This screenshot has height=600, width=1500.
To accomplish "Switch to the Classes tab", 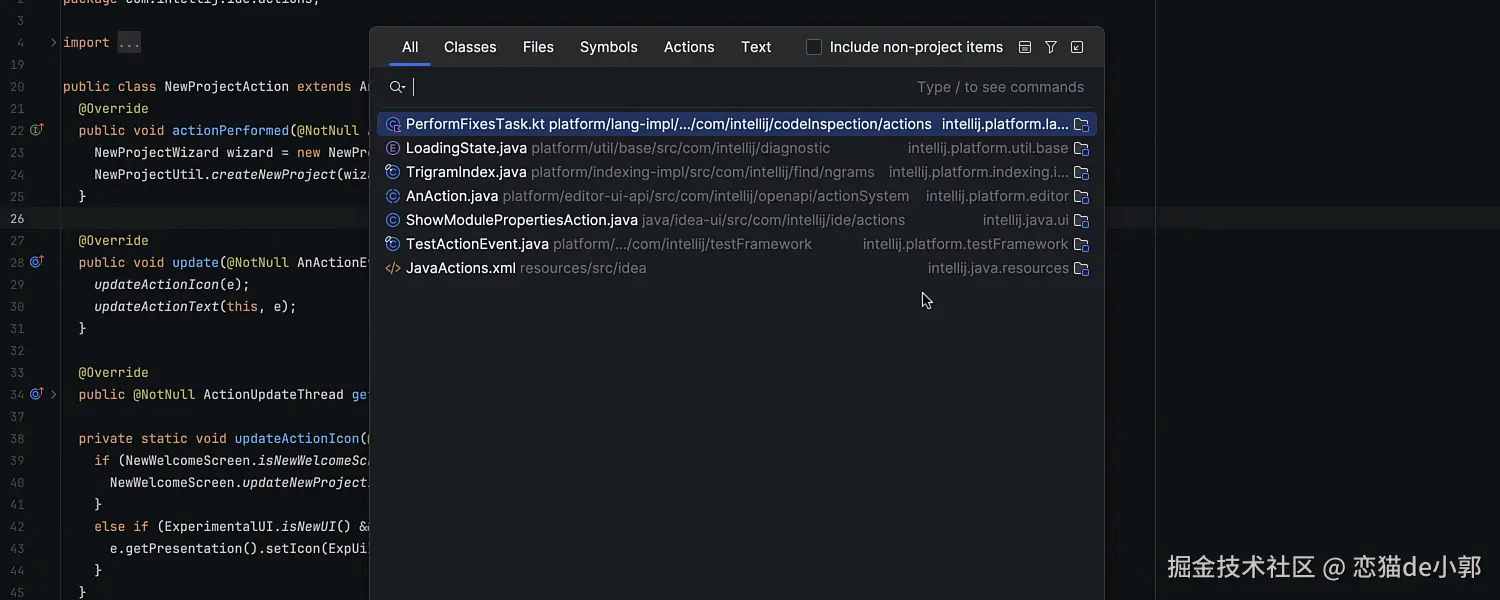I will 470,47.
